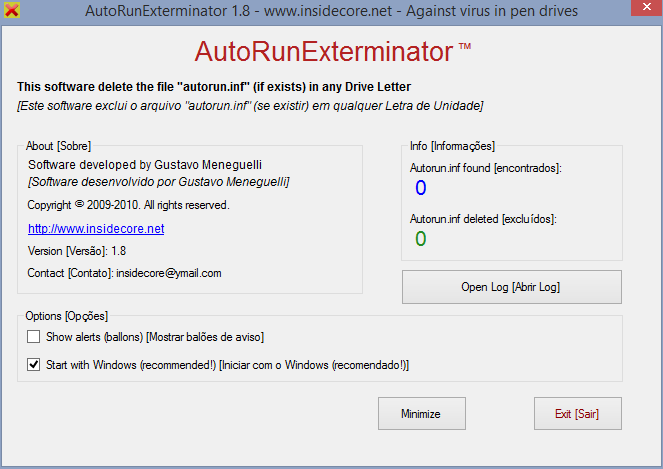663x469 pixels.
Task: Click the AutoRunExterminator title bar app icon
Action: 12,12
